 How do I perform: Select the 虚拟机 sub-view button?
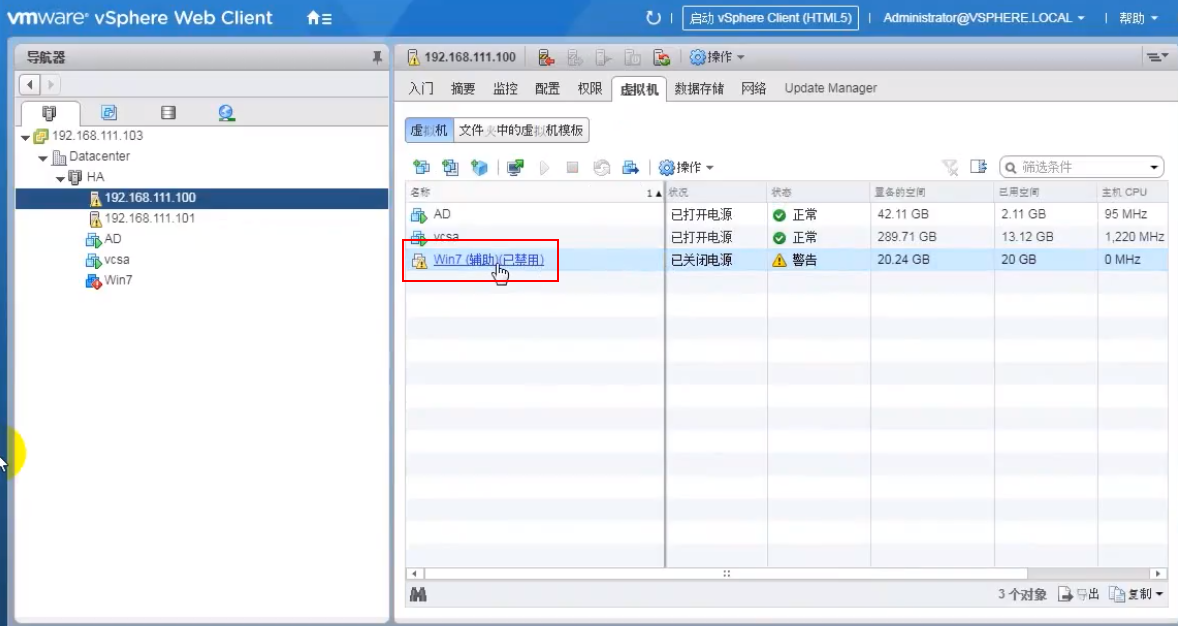(x=429, y=130)
